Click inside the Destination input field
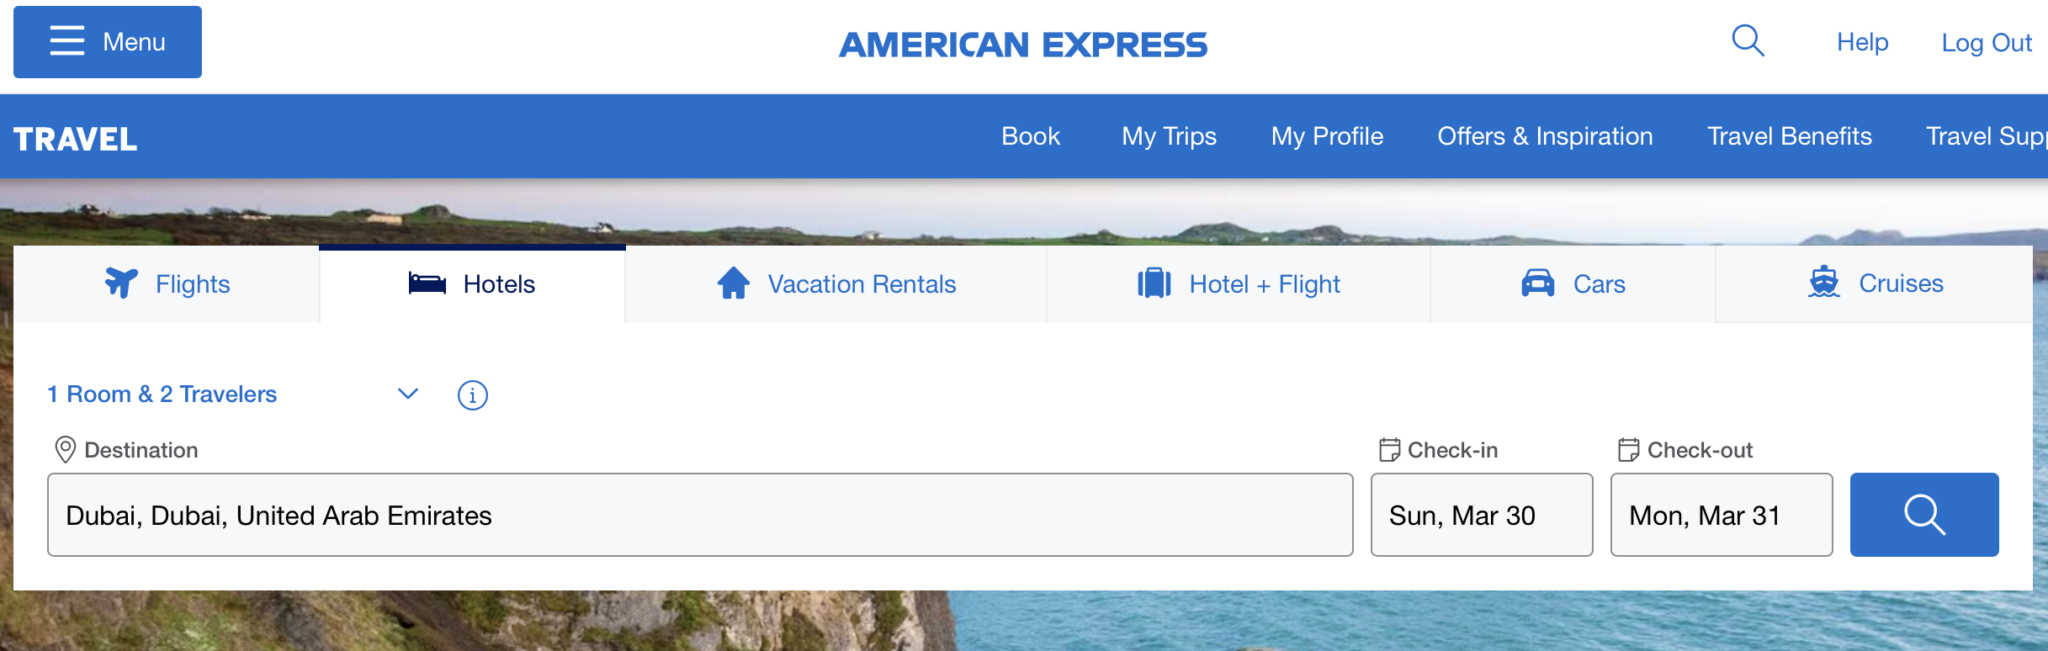This screenshot has width=2048, height=651. tap(700, 514)
